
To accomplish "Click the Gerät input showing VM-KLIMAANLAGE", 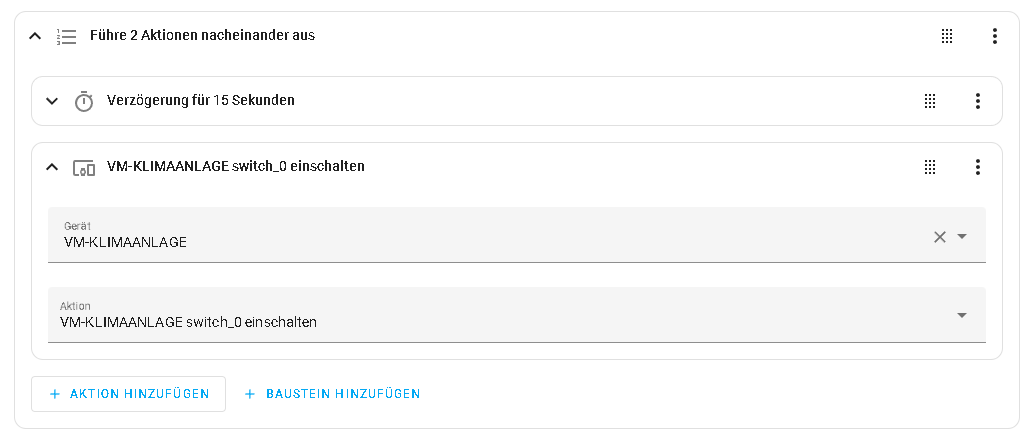I will [x=517, y=235].
